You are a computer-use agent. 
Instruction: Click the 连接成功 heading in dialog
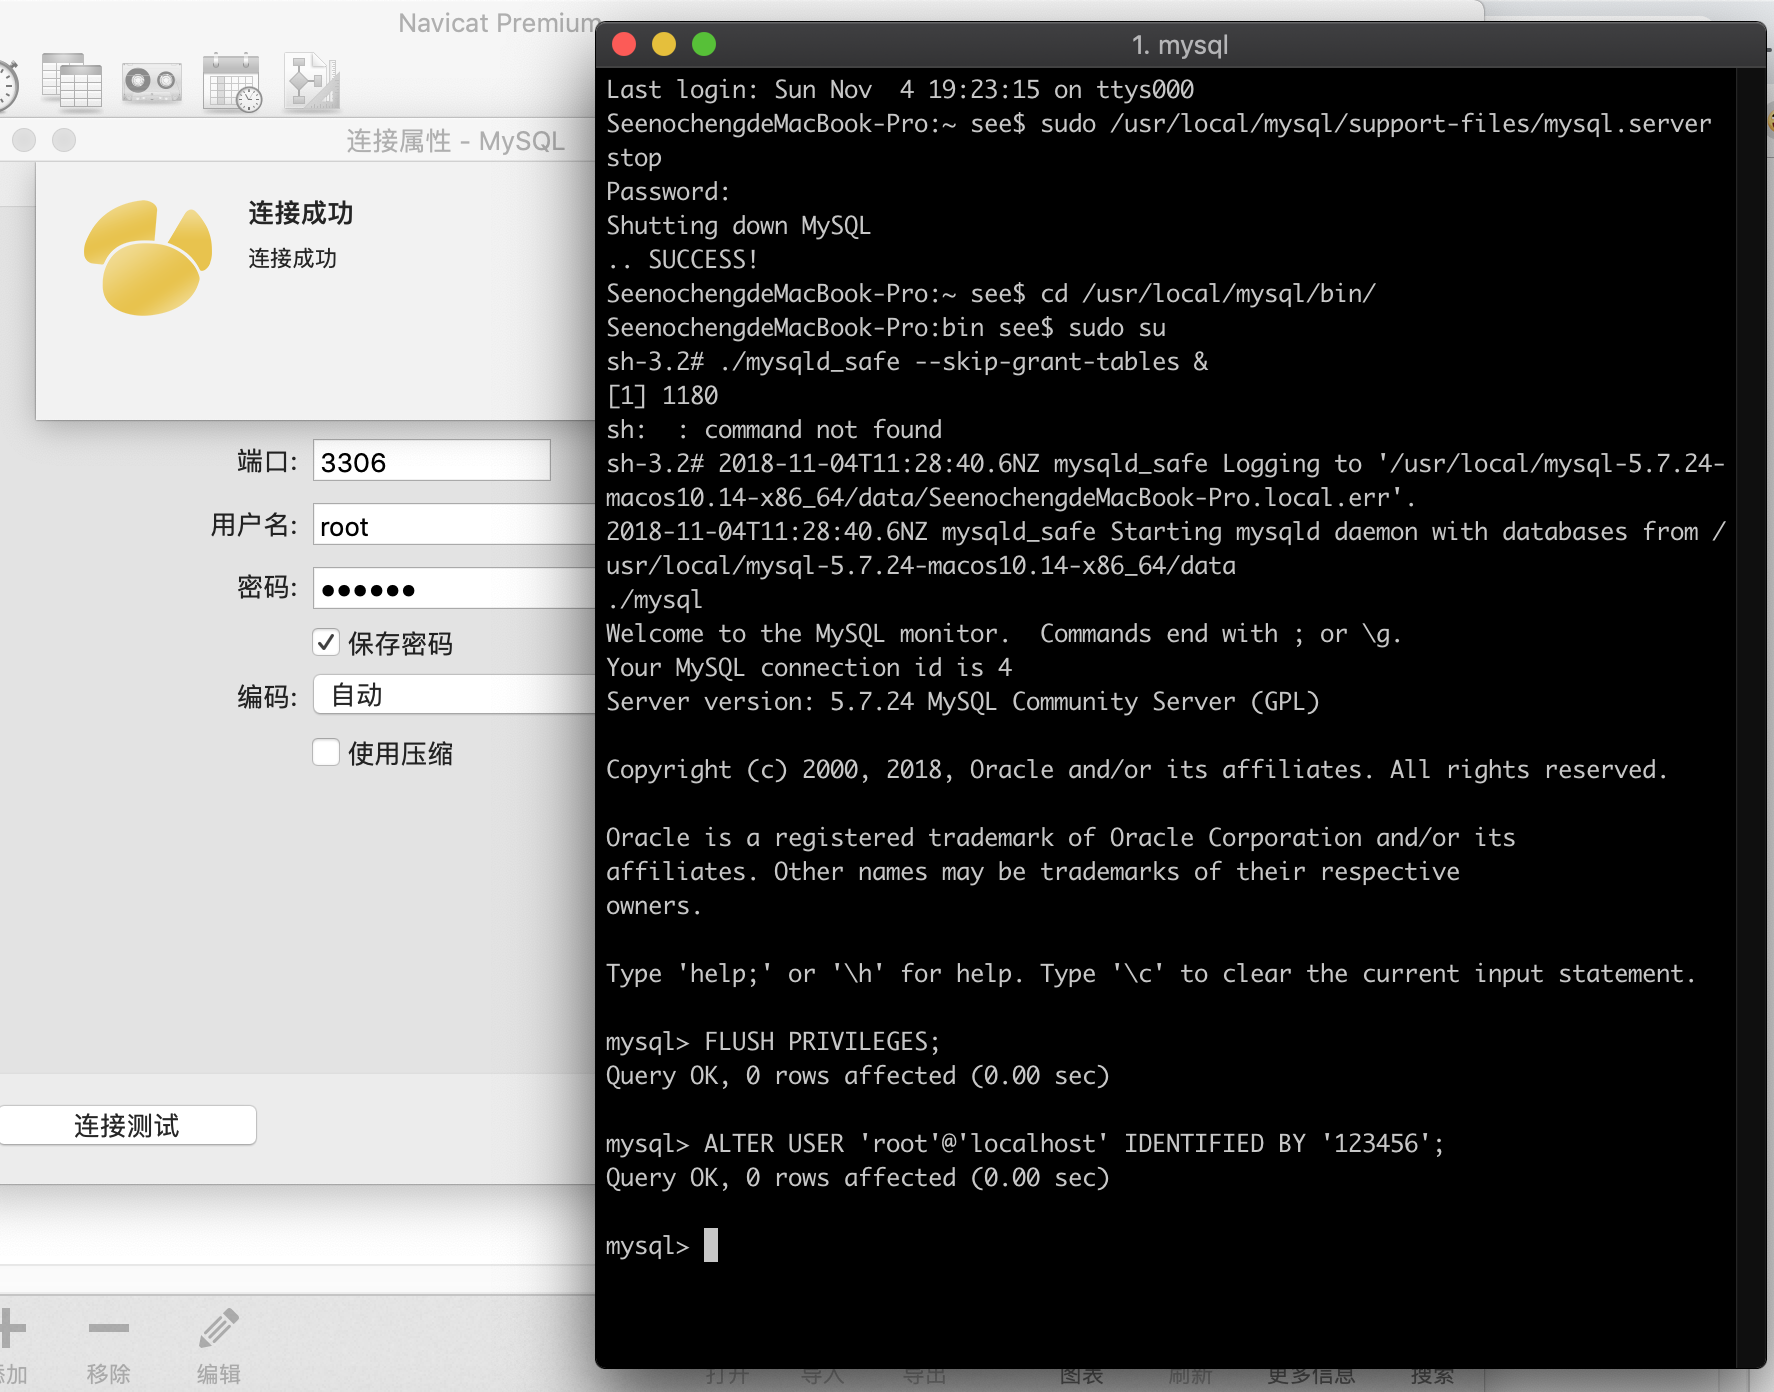pos(300,213)
